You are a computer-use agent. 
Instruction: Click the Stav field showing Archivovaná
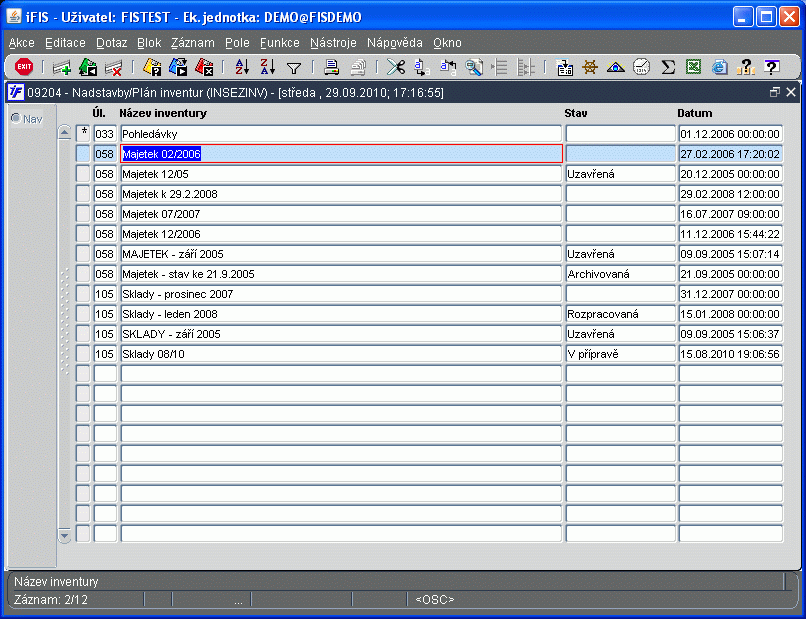pos(620,274)
